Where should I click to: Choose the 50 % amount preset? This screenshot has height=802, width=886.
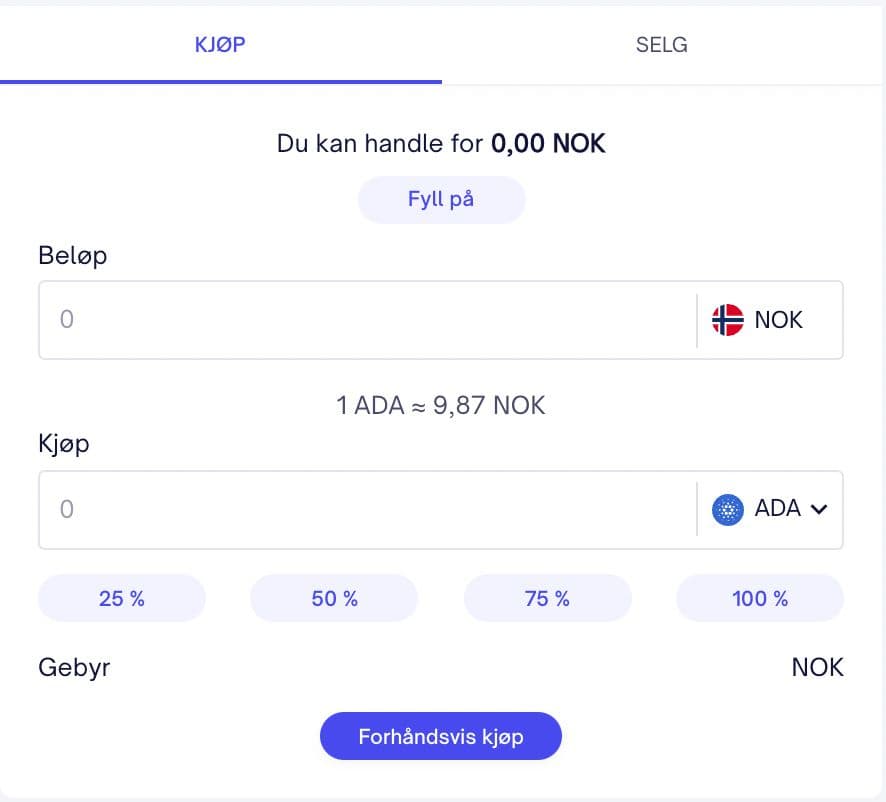(334, 598)
